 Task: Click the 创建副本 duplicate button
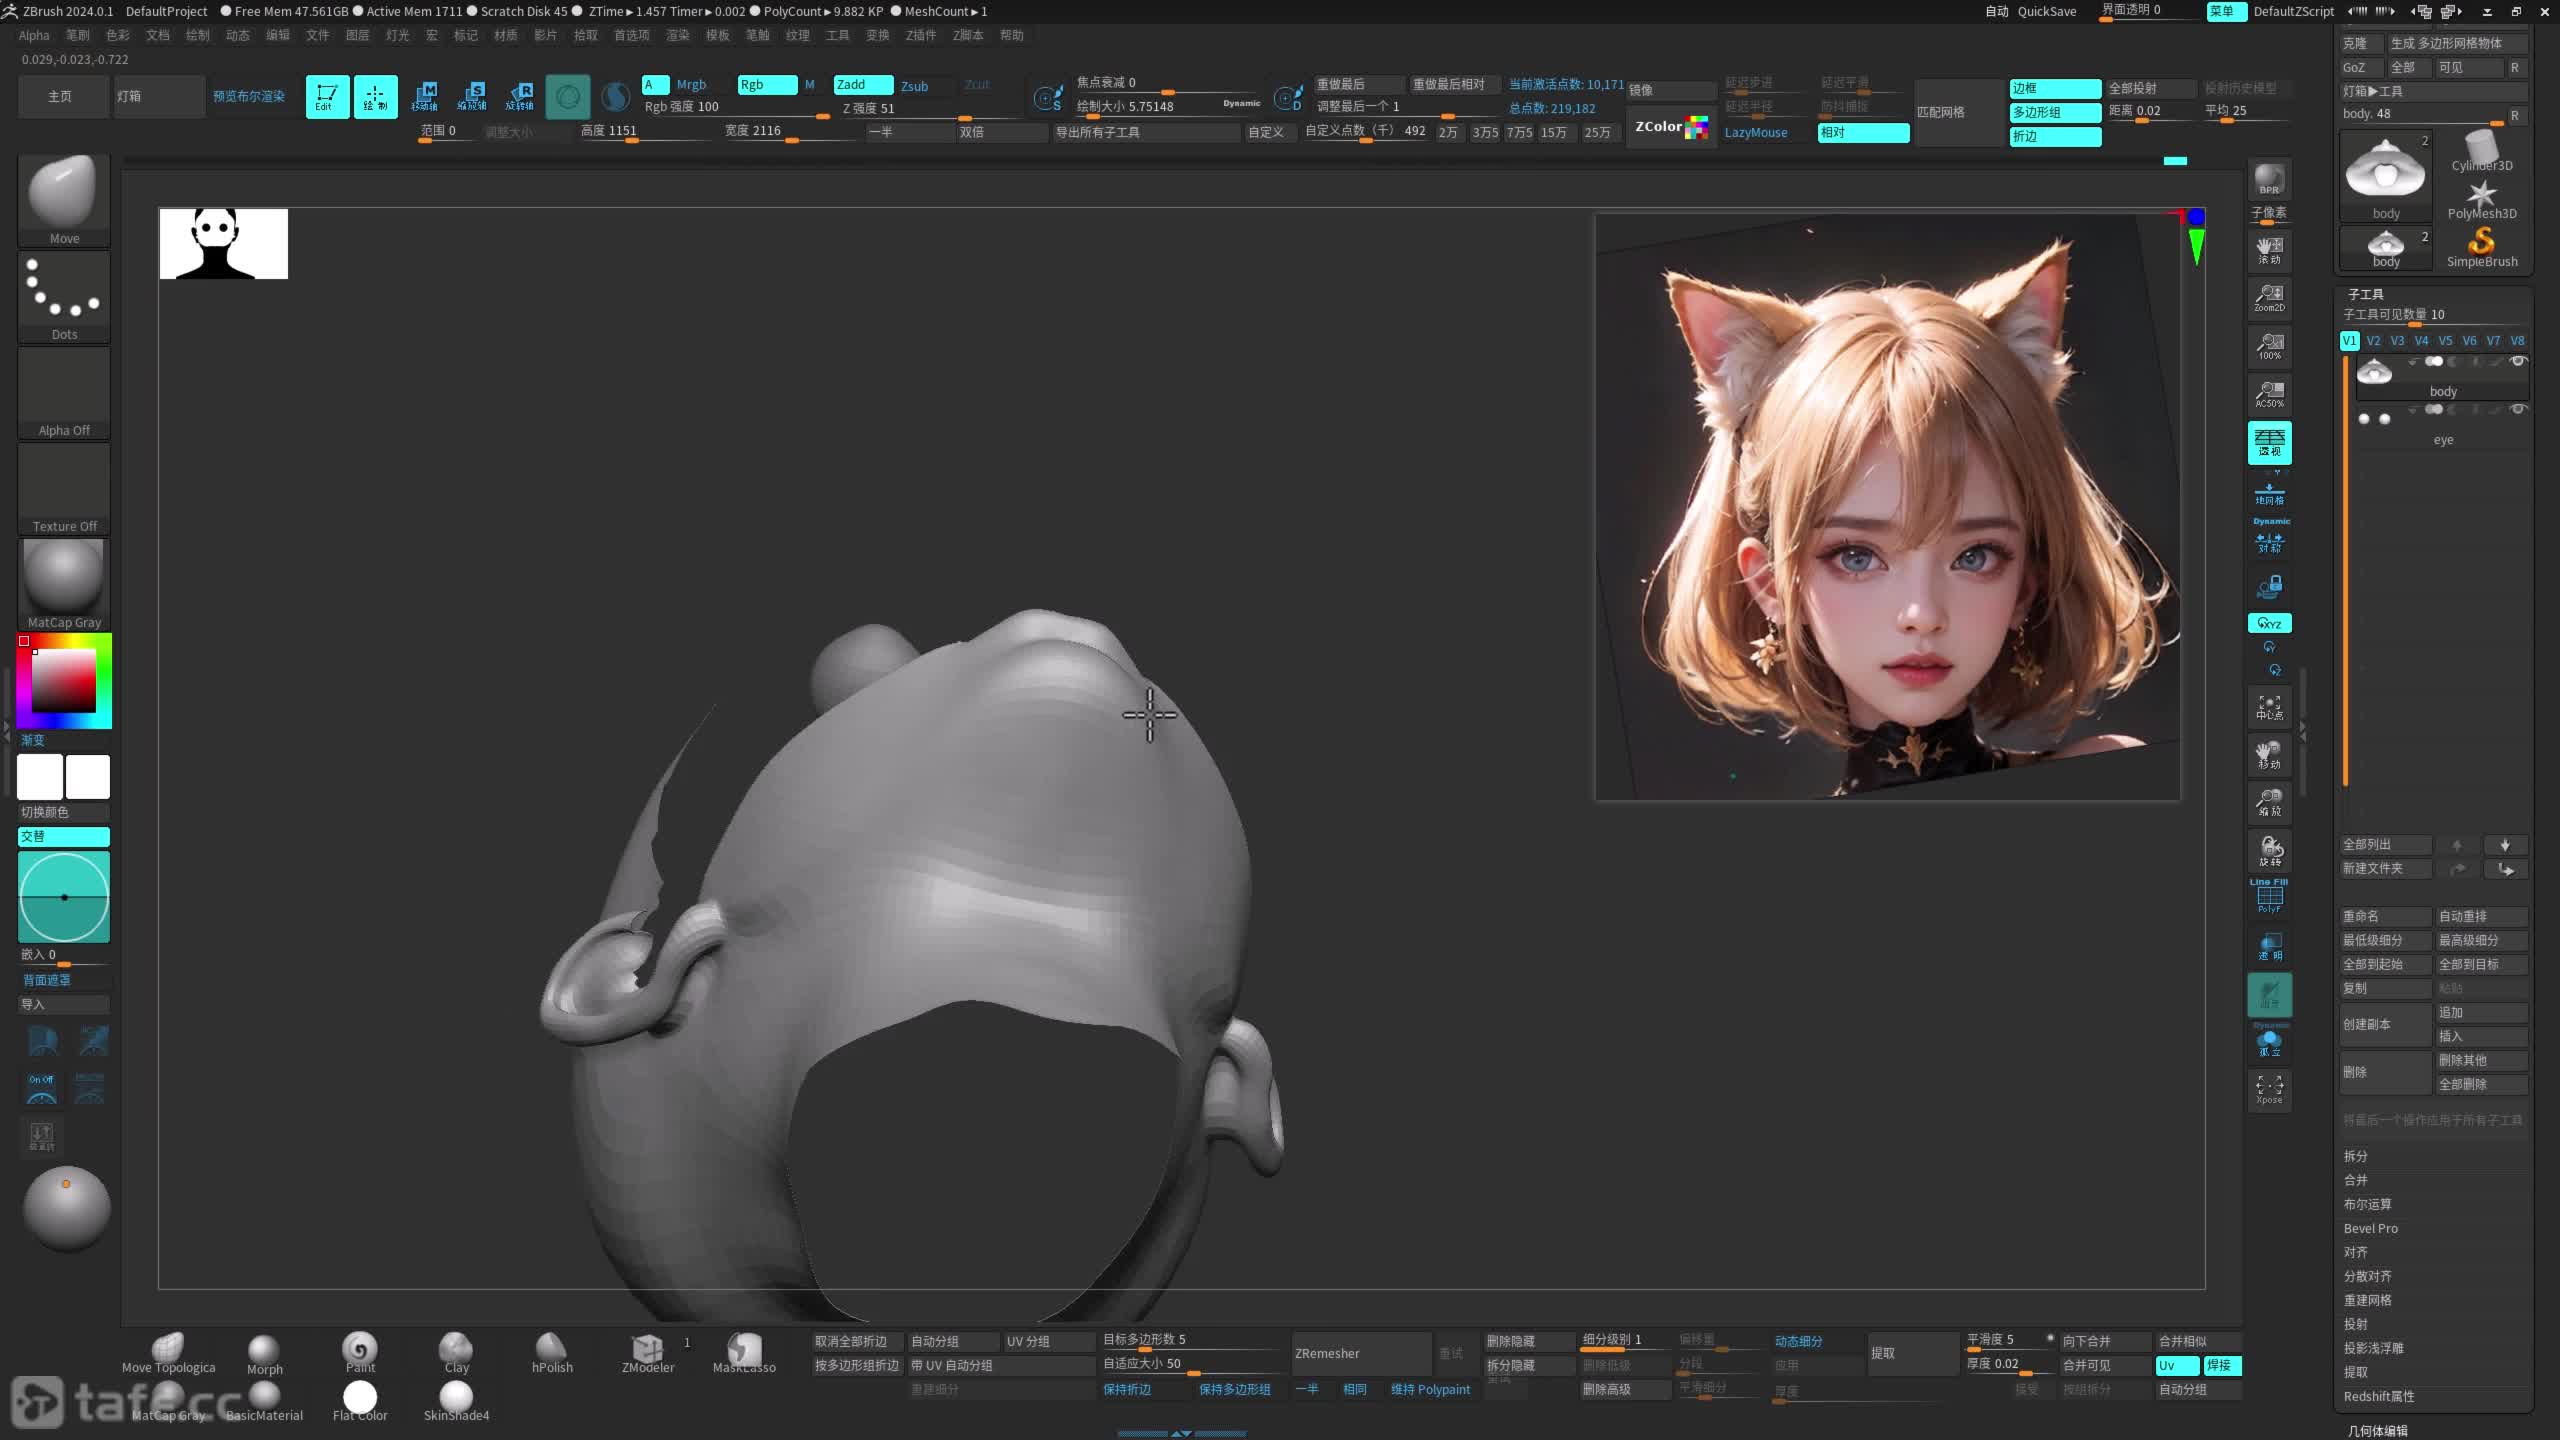[2385, 1024]
